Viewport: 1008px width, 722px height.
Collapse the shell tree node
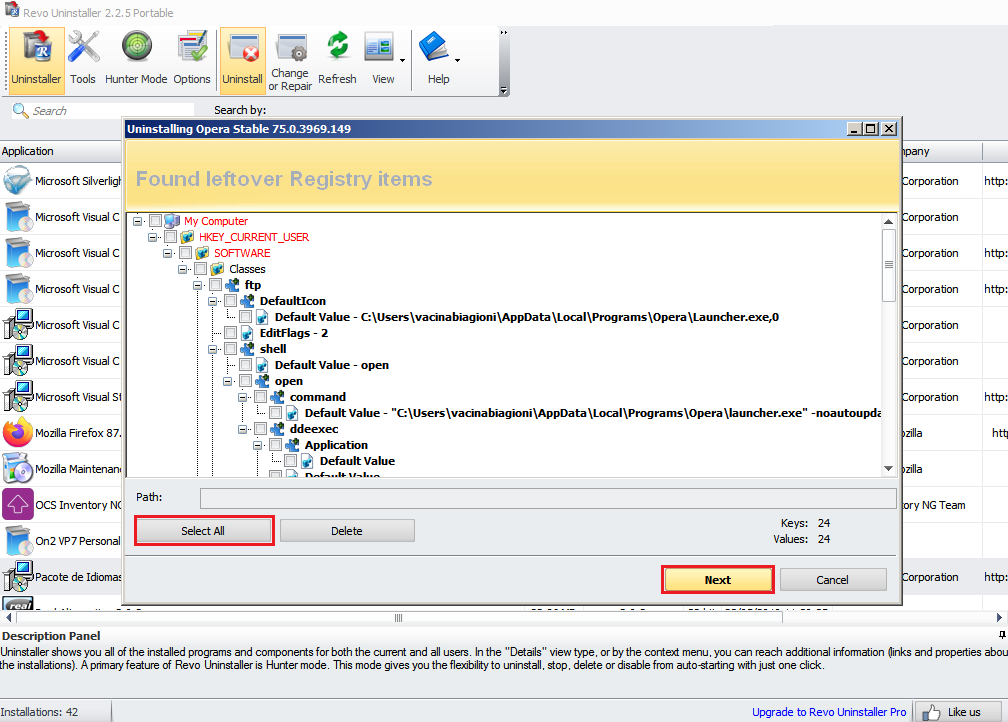[x=211, y=348]
